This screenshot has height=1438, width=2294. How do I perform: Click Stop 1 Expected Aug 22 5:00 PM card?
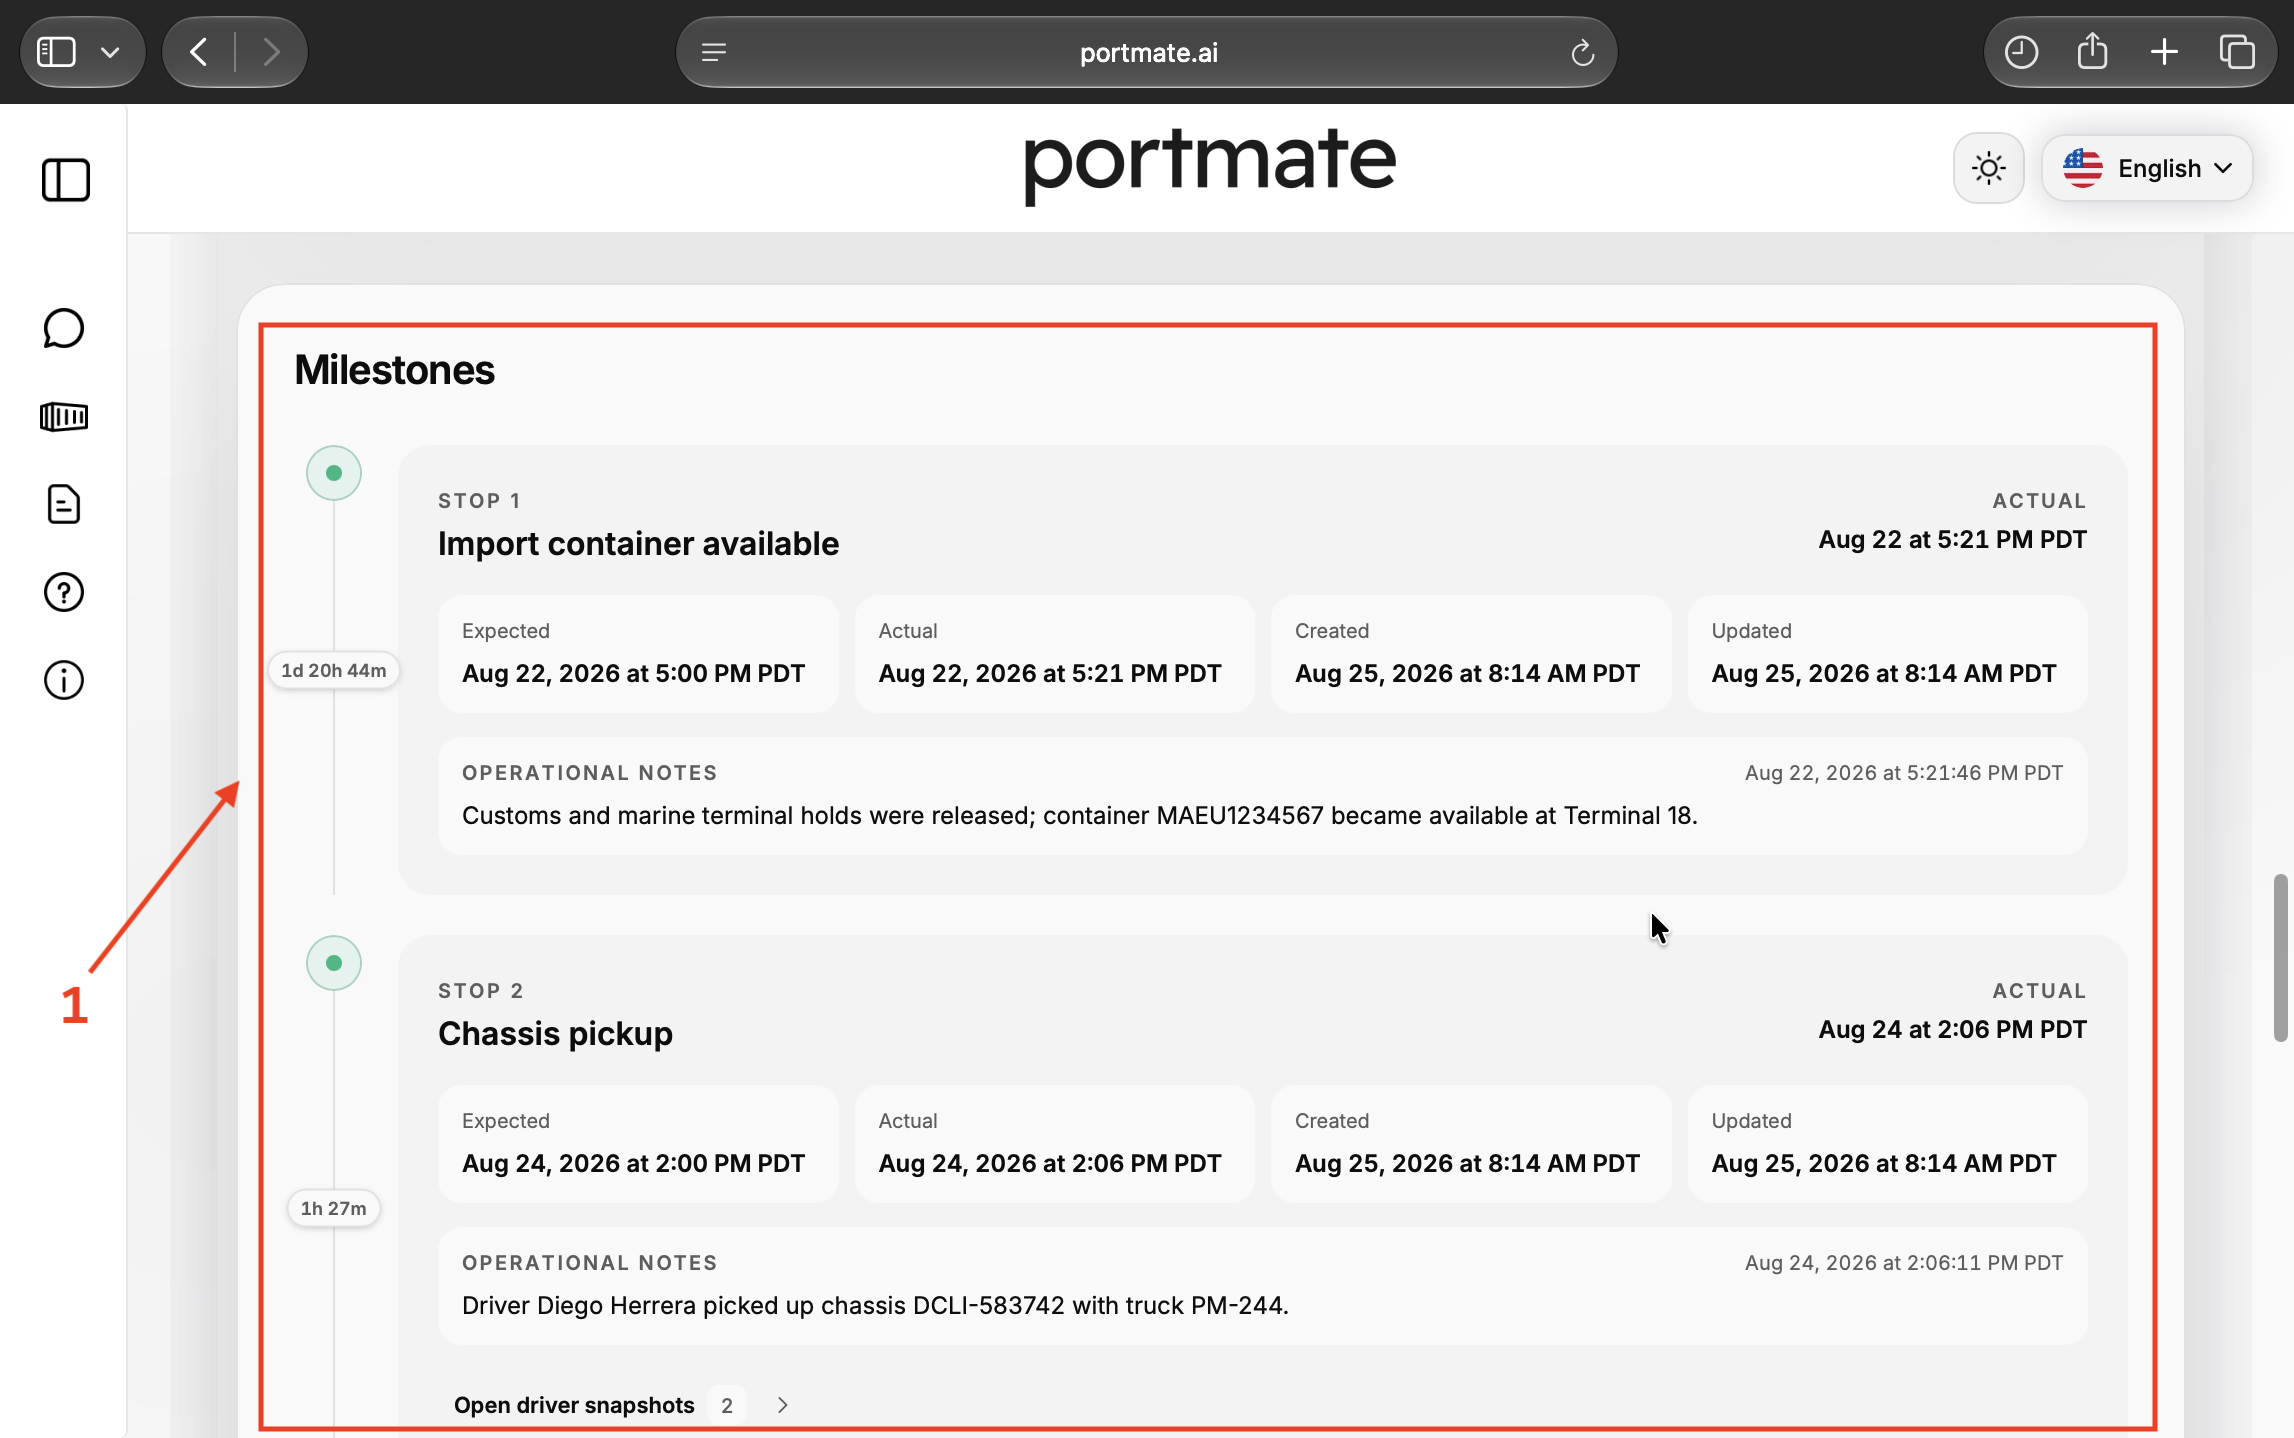coord(638,654)
